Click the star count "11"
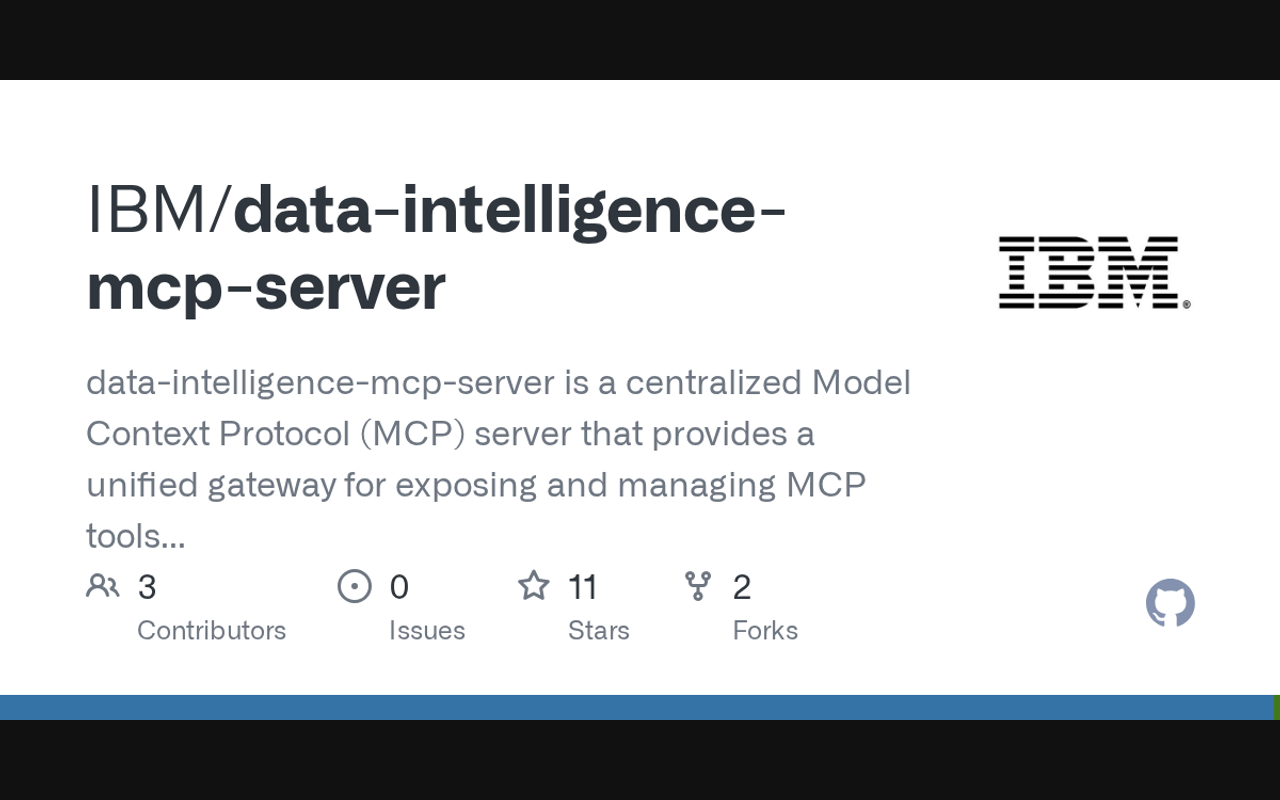 click(582, 587)
